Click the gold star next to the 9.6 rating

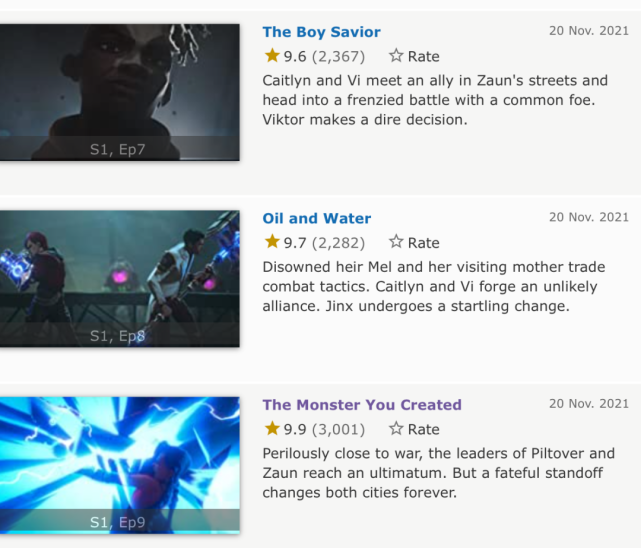(x=272, y=56)
